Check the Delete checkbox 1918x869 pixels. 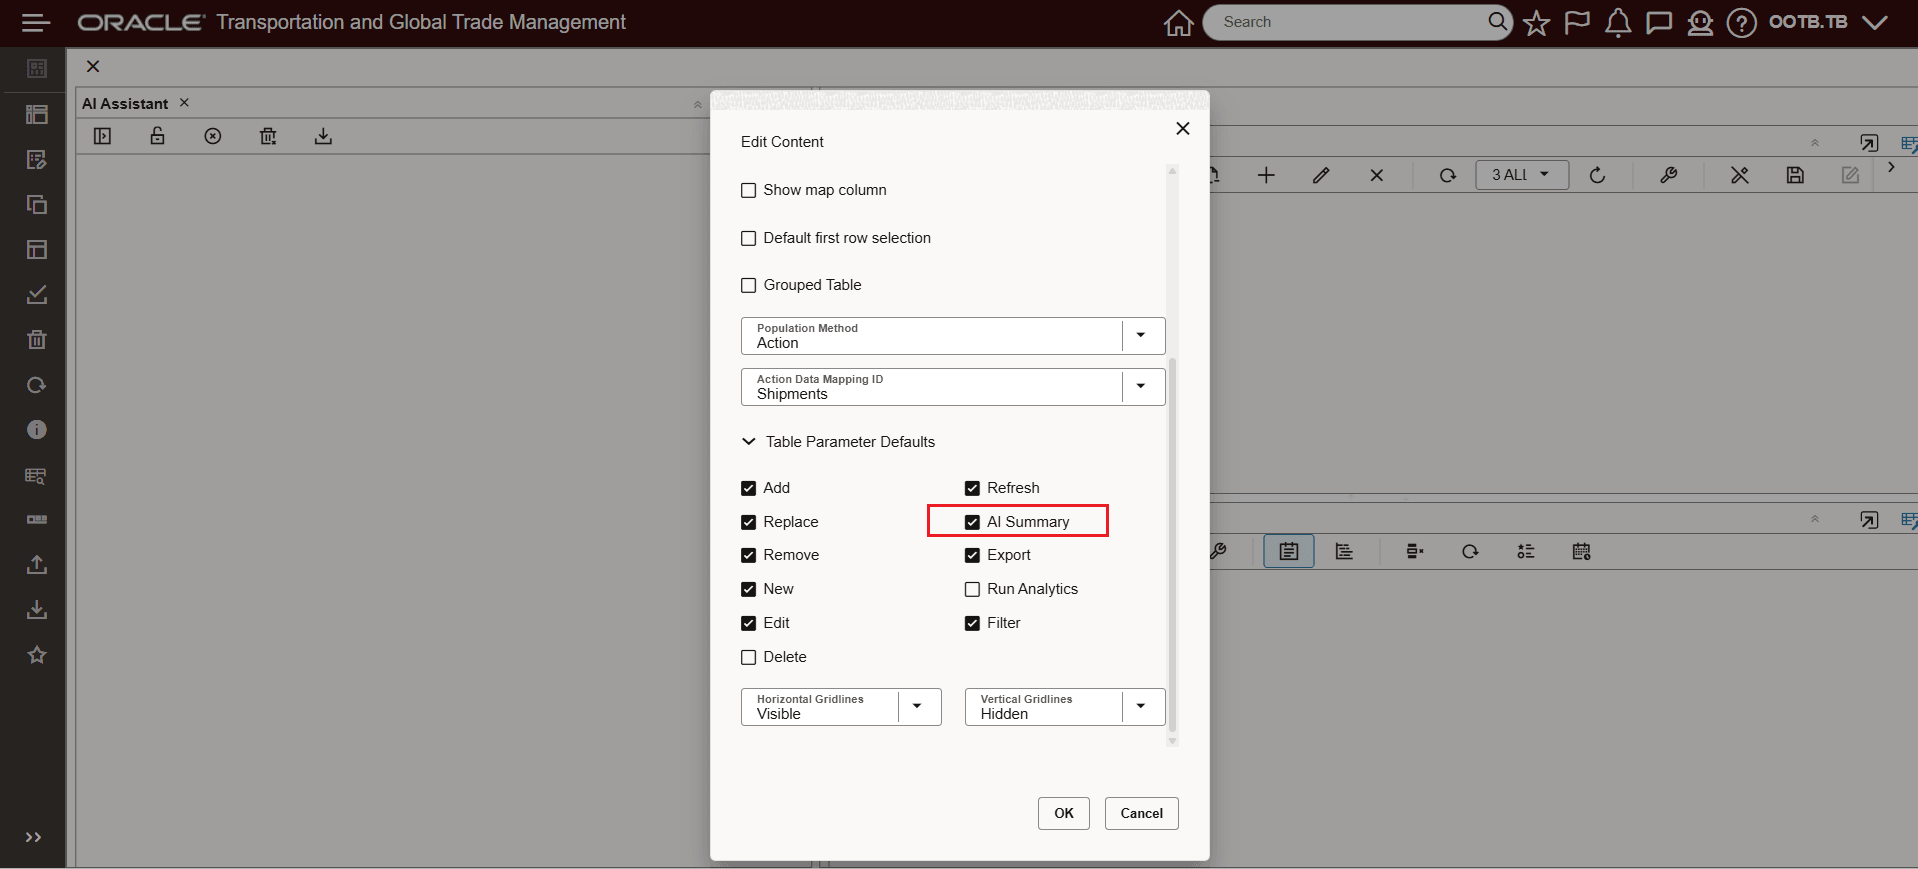tap(748, 657)
